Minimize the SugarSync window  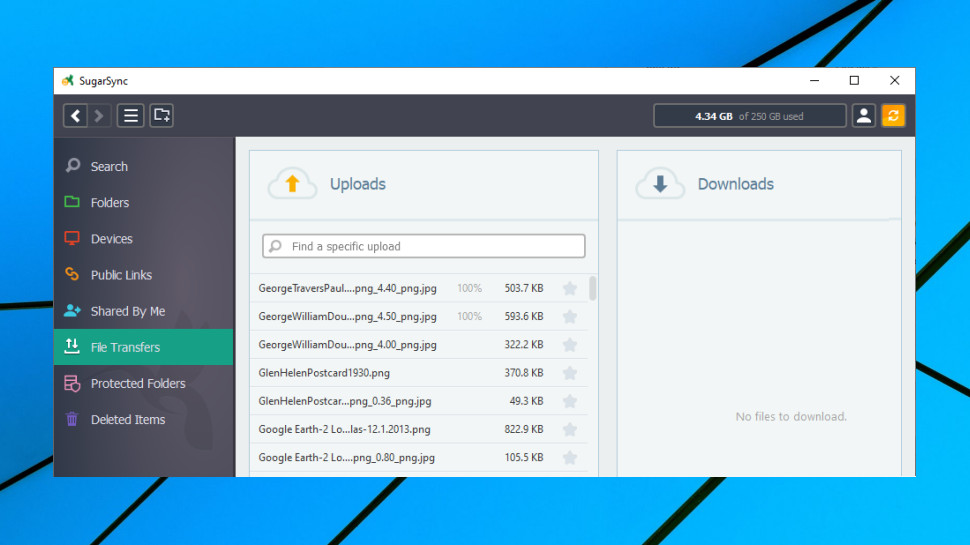[x=814, y=80]
